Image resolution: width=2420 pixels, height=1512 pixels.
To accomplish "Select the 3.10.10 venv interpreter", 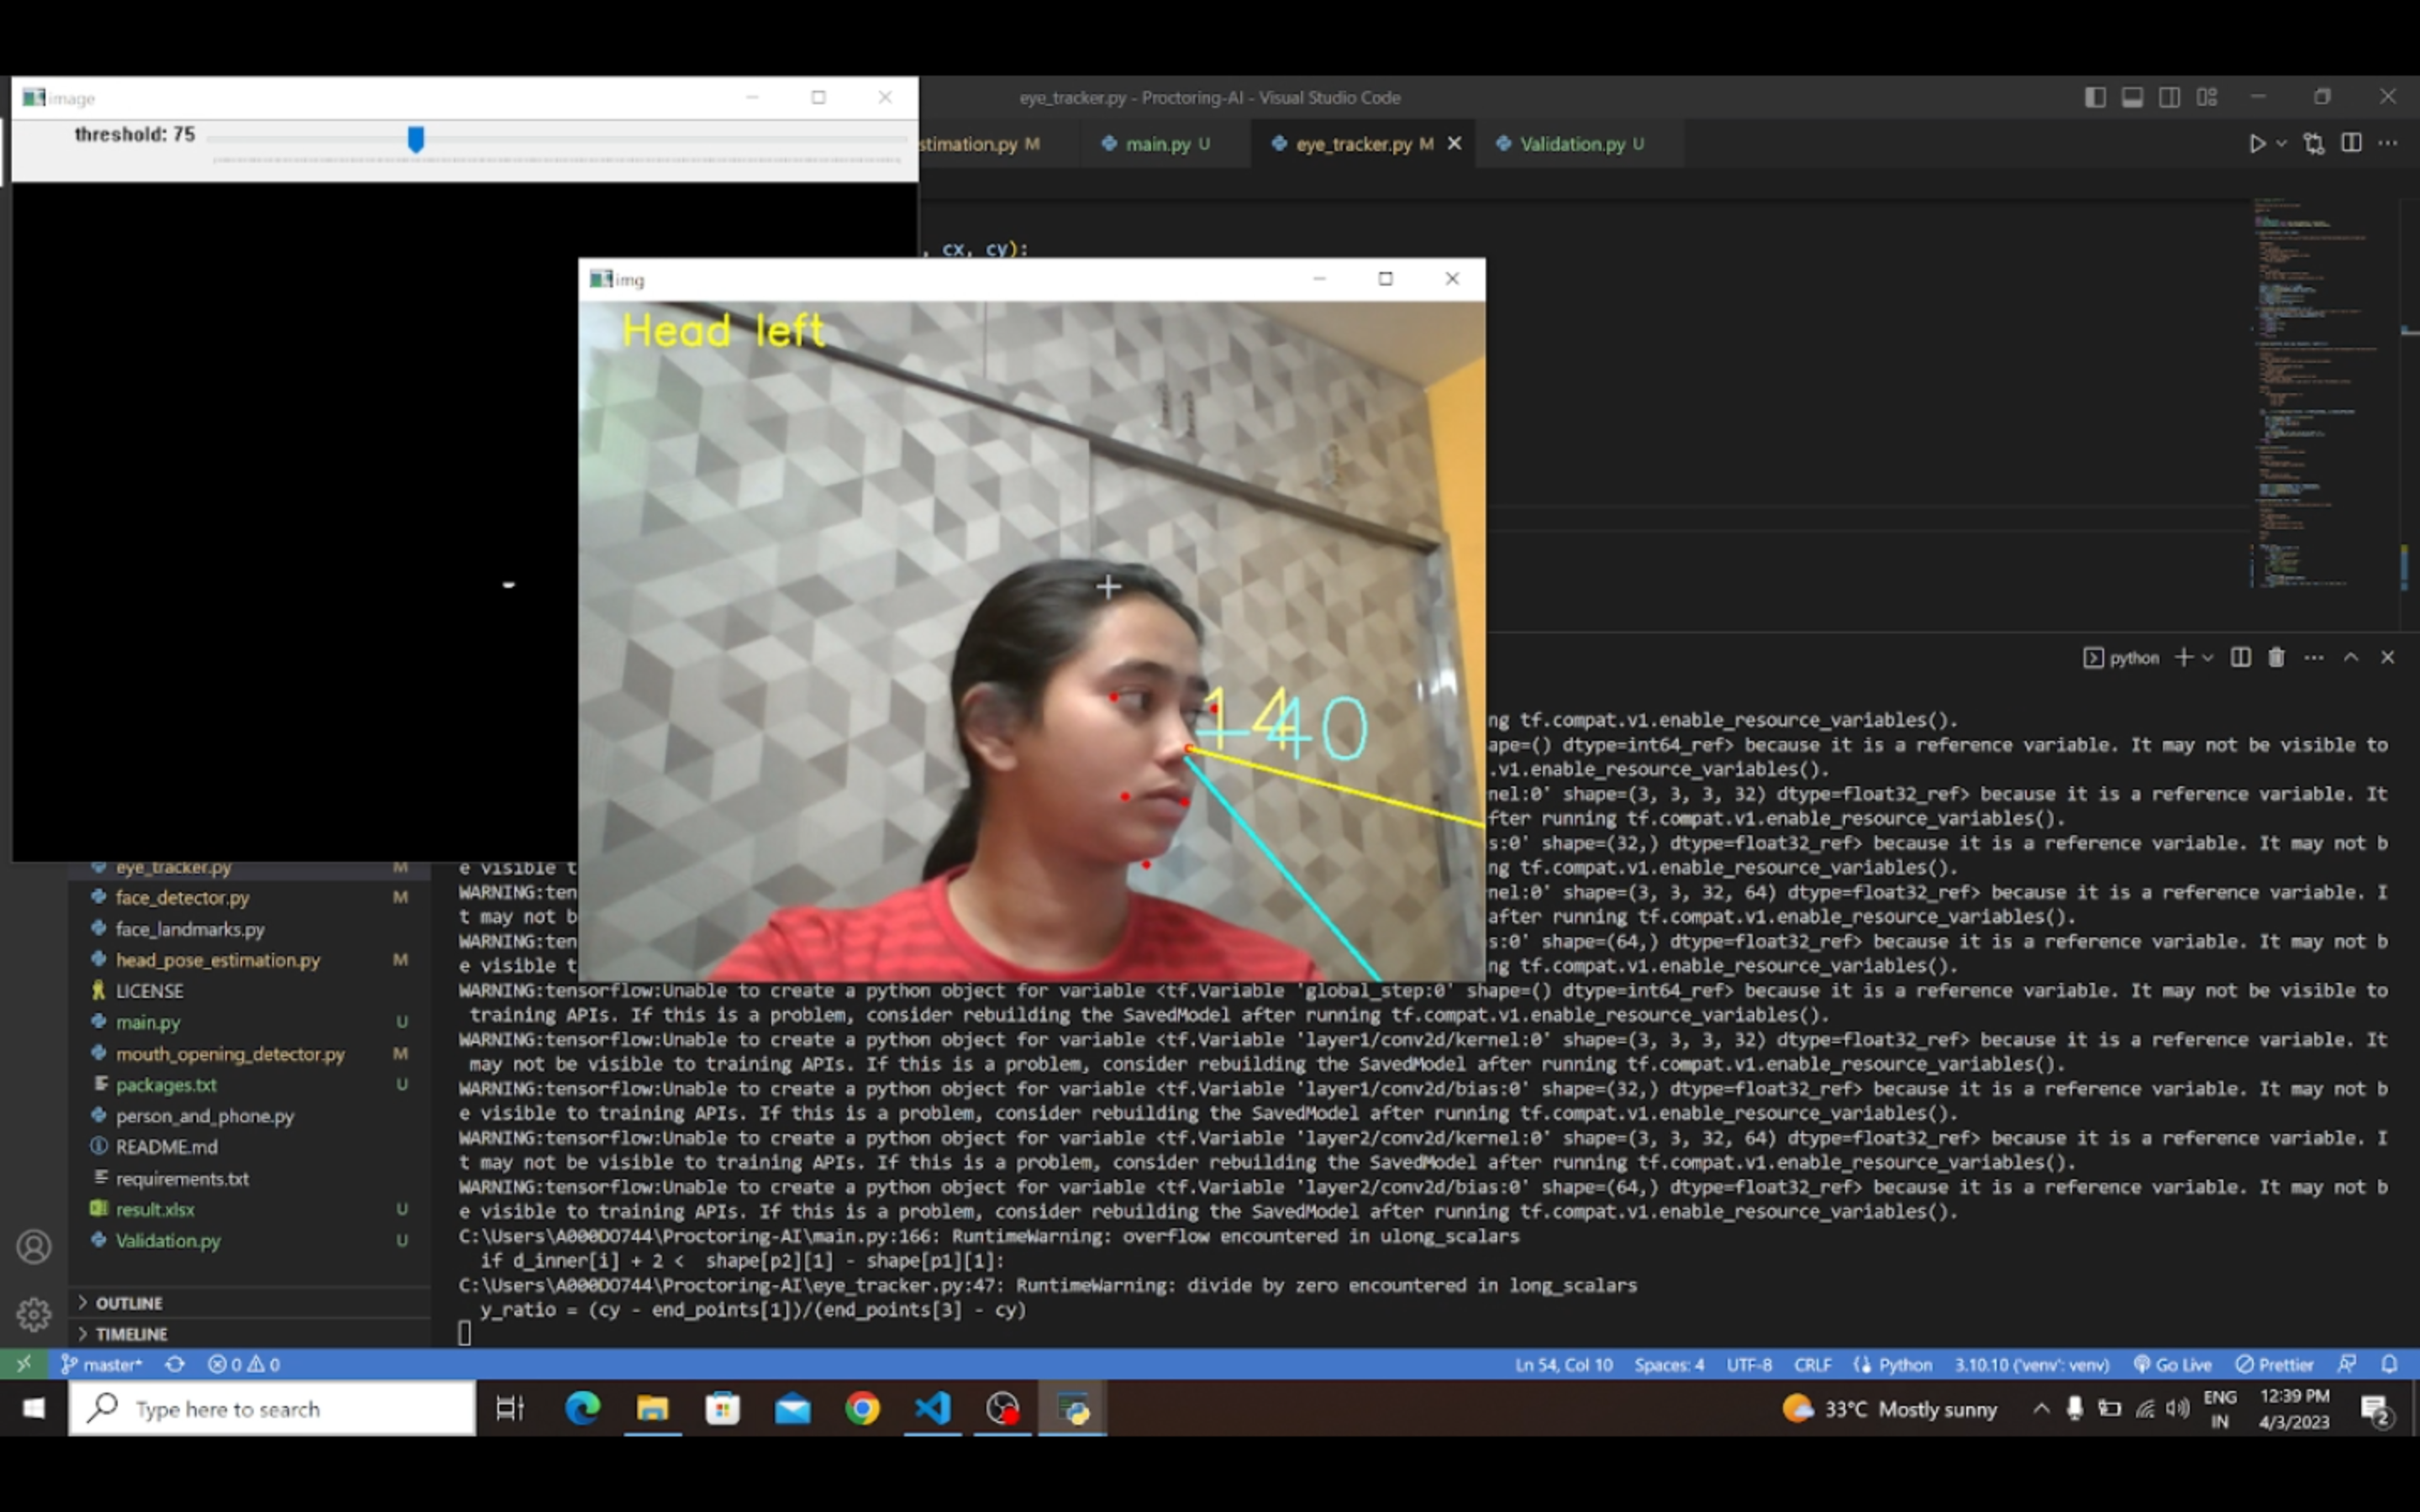I will pos(2032,1364).
